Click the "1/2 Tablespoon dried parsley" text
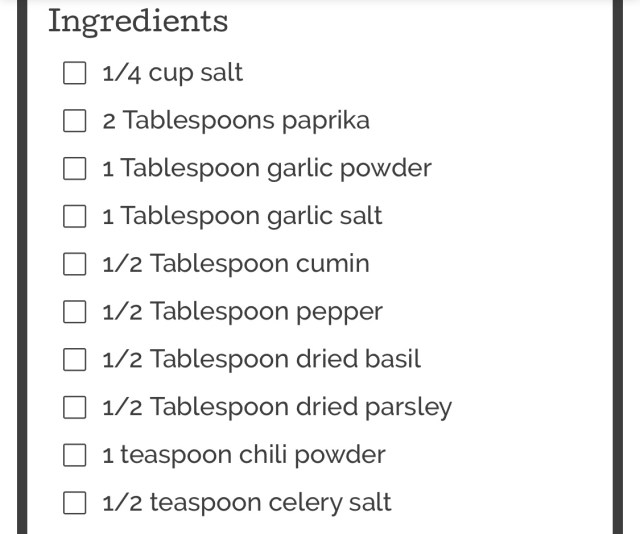 pos(277,407)
